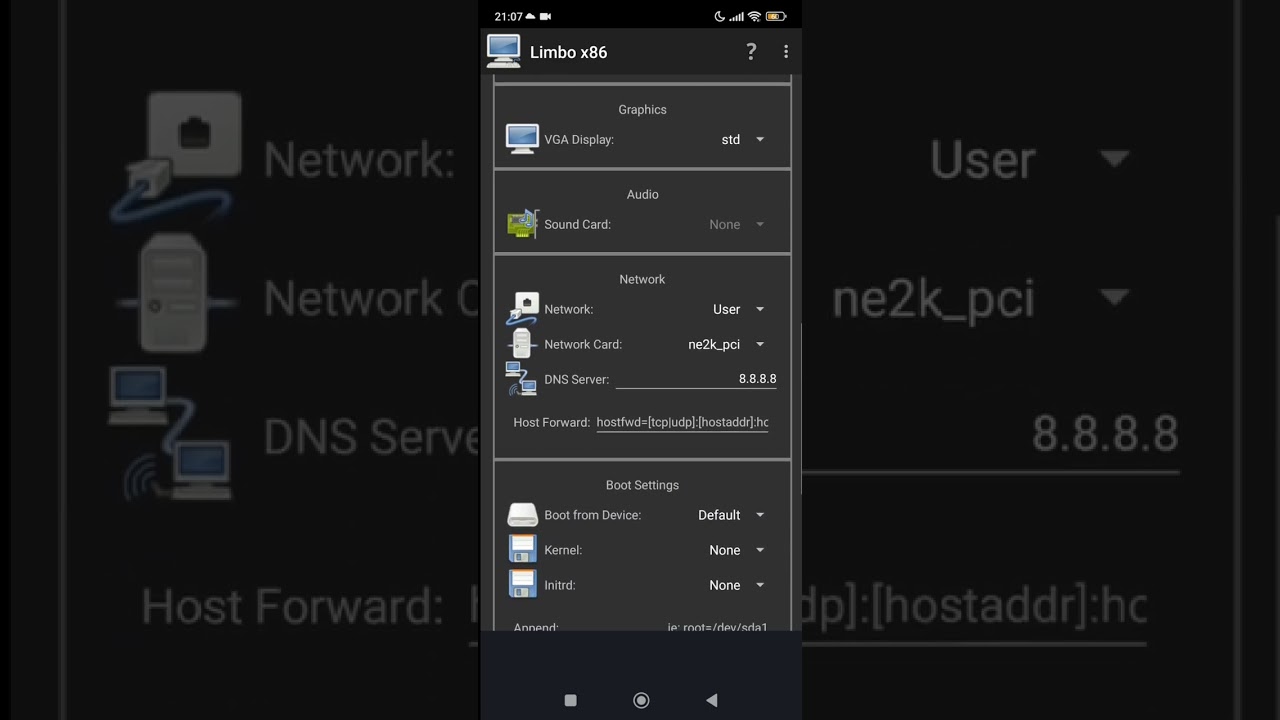The image size is (1280, 720).
Task: Tap the VGA Display monitor icon
Action: point(522,139)
